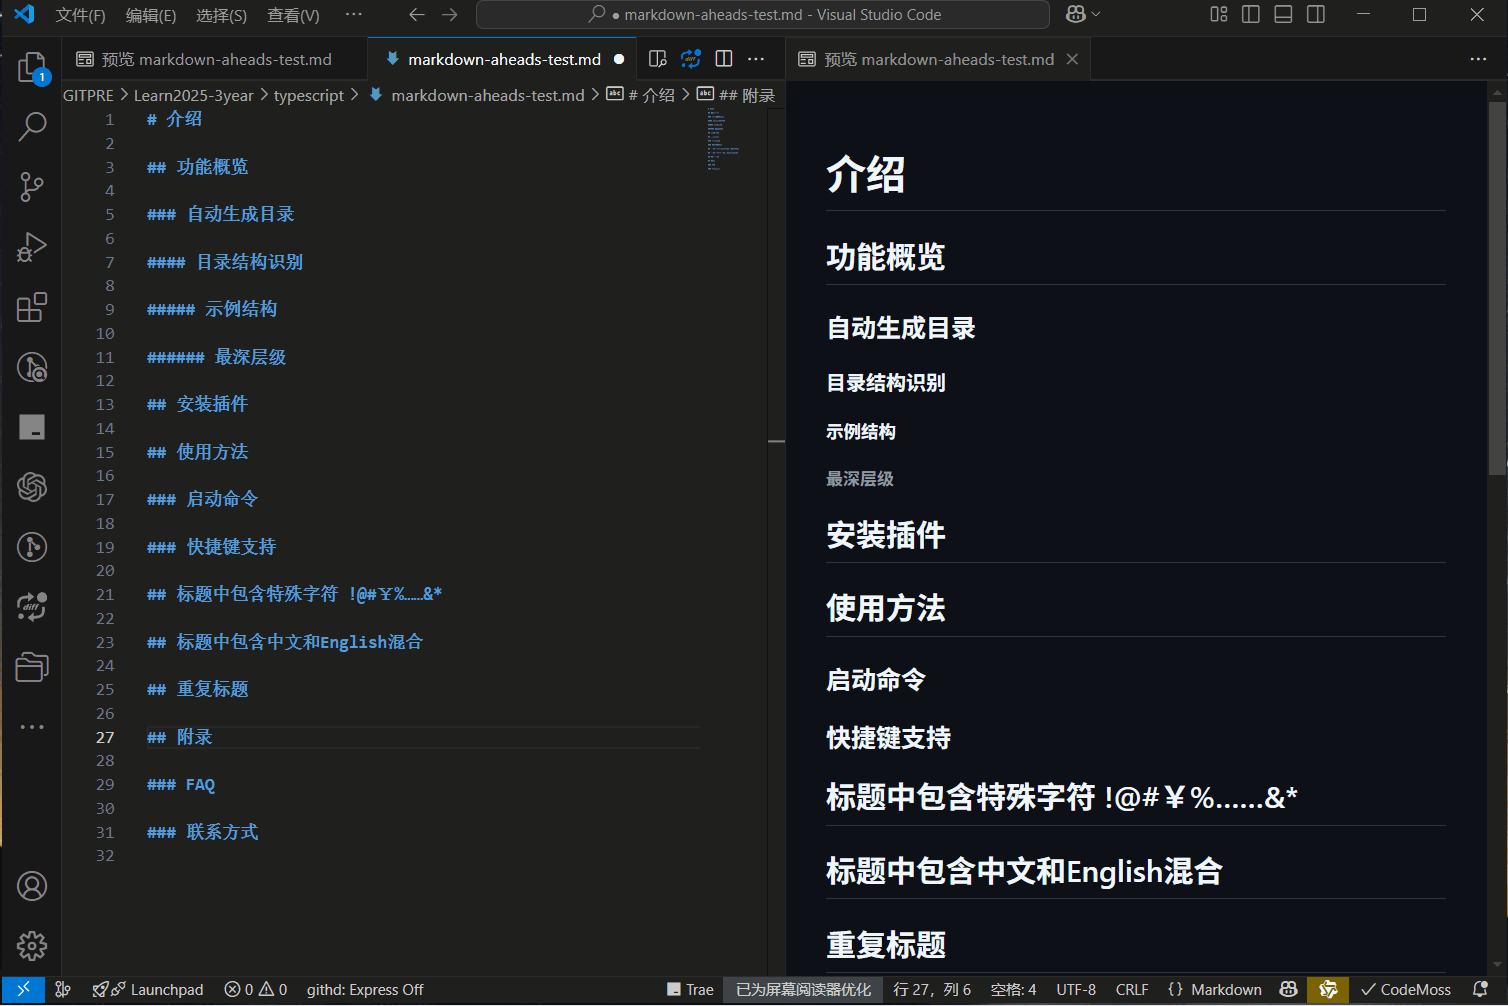Click open preview to the side icon
1508x1006 pixels.
(x=657, y=59)
